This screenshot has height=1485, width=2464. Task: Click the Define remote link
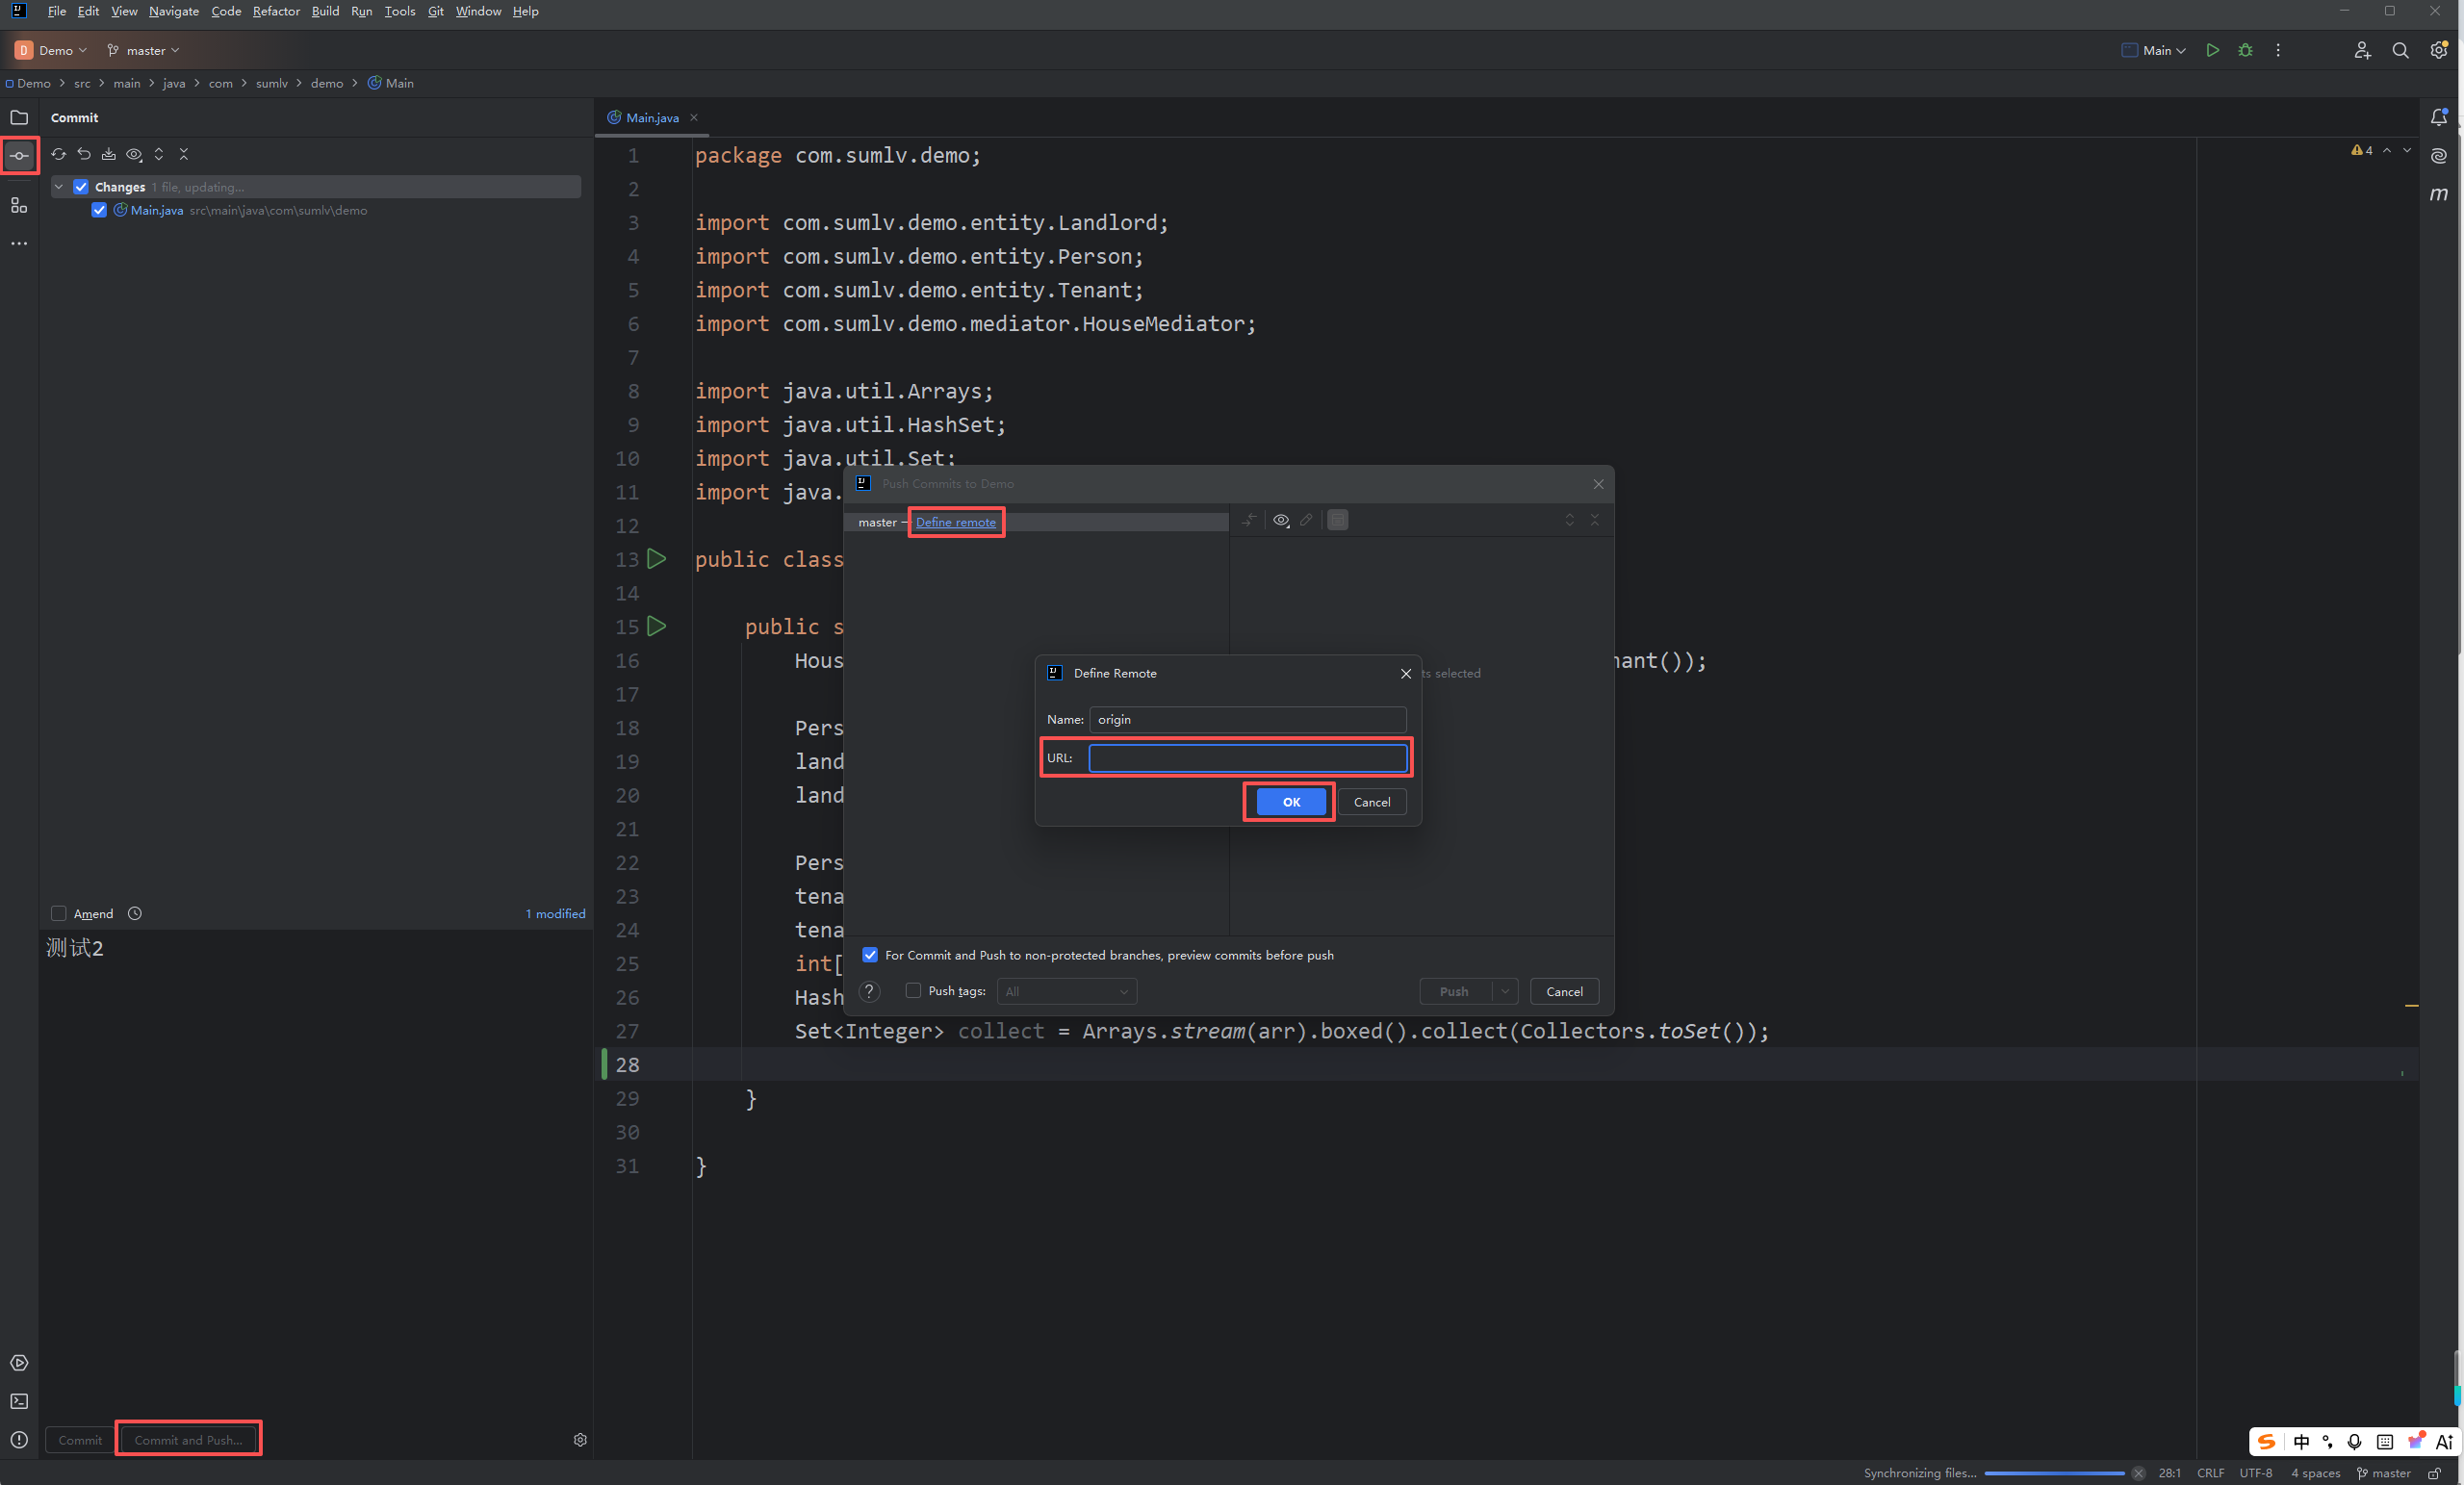(x=956, y=522)
